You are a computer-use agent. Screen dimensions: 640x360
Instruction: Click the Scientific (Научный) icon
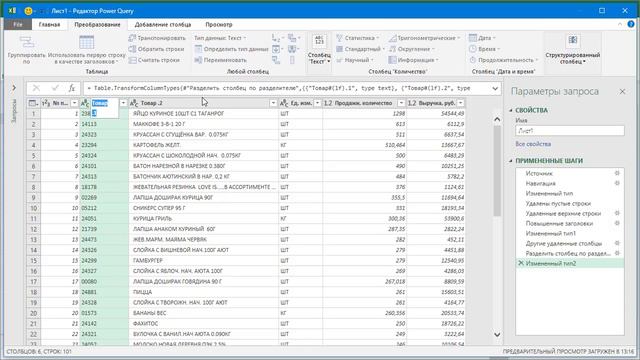click(x=340, y=60)
